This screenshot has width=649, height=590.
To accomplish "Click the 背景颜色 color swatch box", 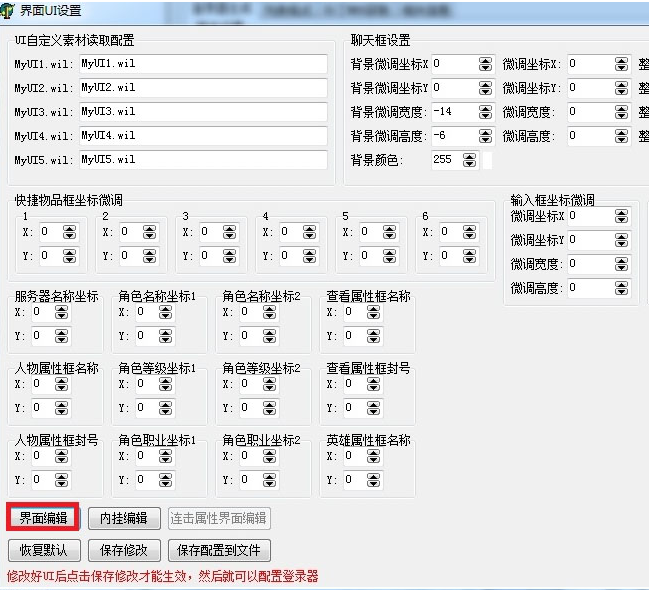I will tap(487, 160).
